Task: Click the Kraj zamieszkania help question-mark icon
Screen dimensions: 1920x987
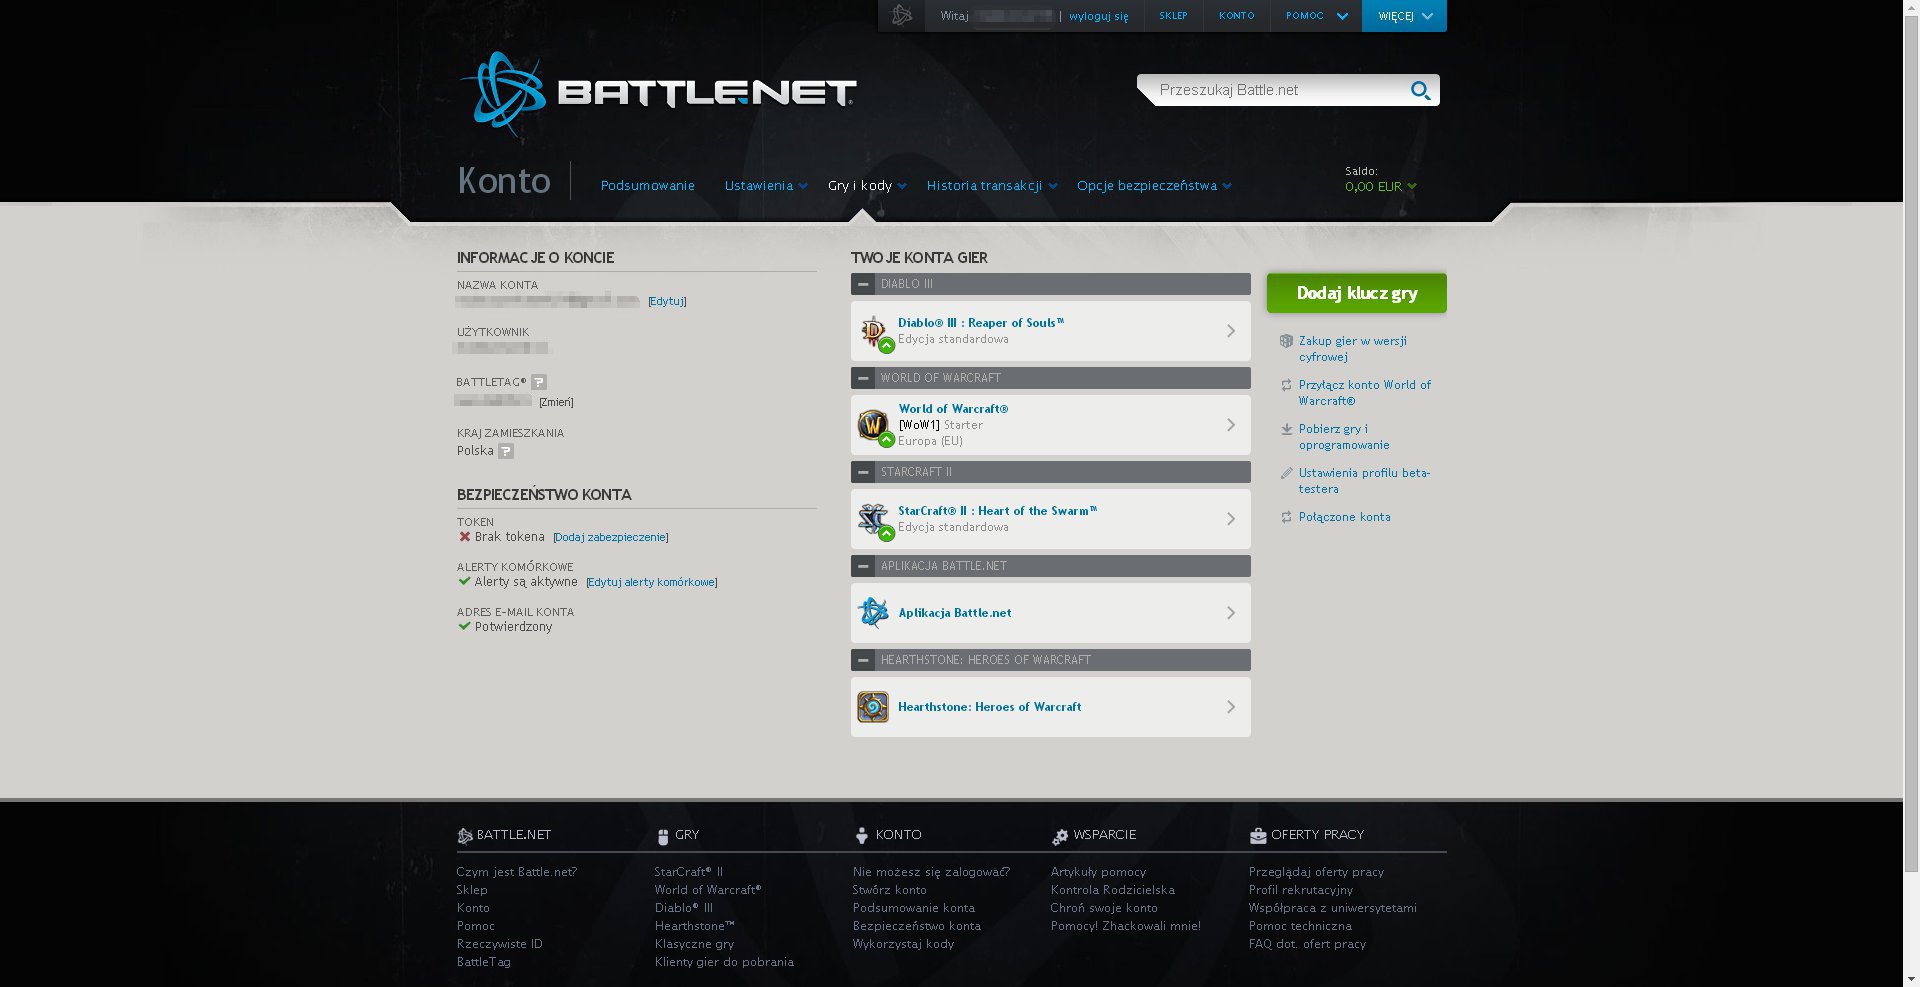Action: tap(506, 451)
